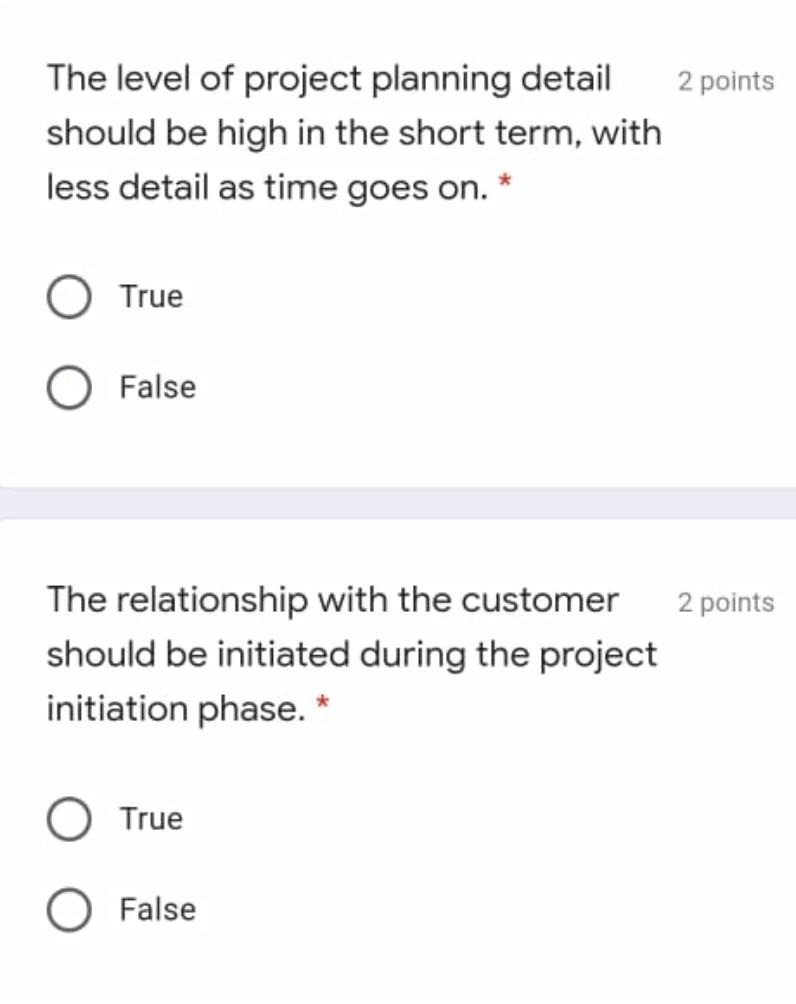Click the True option label text in question two

coord(150,817)
